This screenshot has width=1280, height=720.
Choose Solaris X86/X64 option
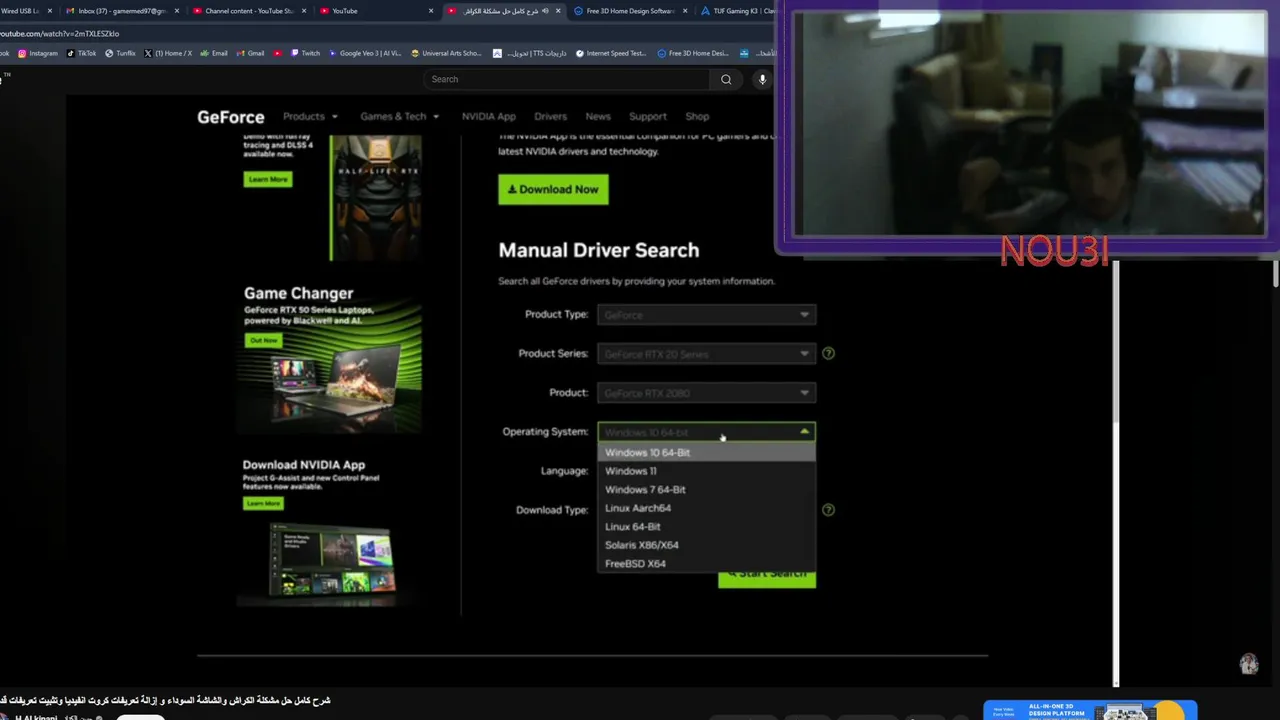coord(706,545)
